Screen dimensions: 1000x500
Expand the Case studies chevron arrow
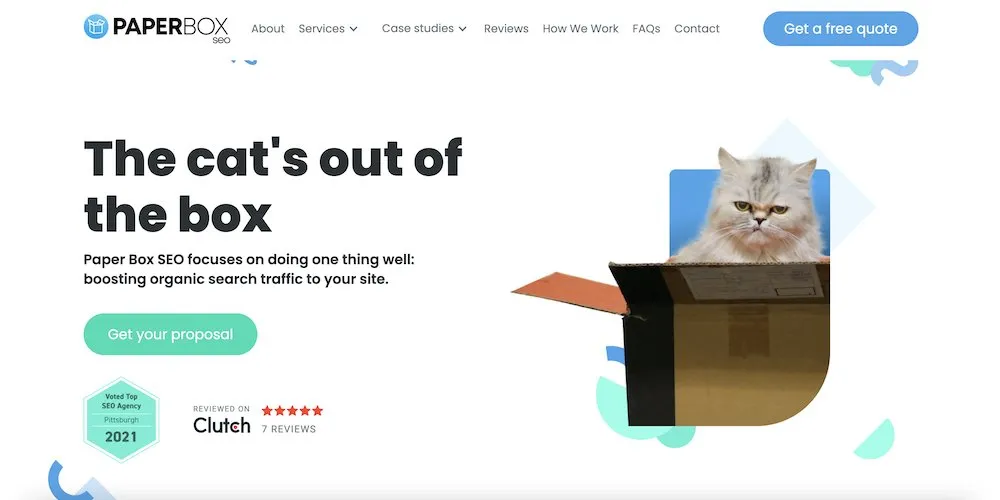pyautogui.click(x=462, y=29)
